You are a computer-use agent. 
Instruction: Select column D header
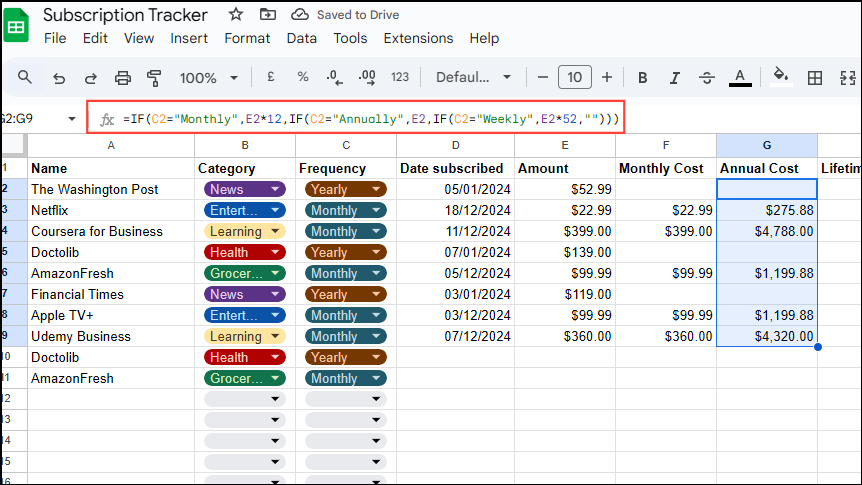click(455, 146)
